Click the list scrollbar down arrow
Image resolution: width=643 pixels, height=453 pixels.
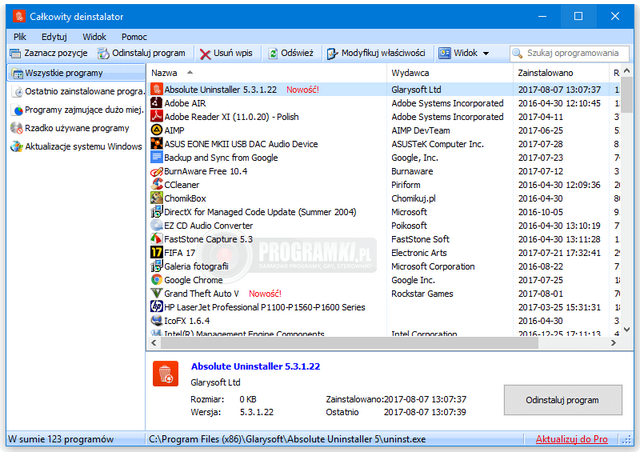(x=627, y=329)
